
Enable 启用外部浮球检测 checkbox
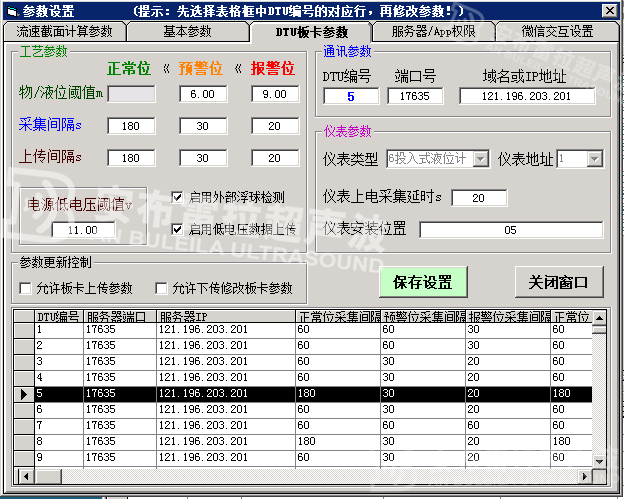click(178, 197)
